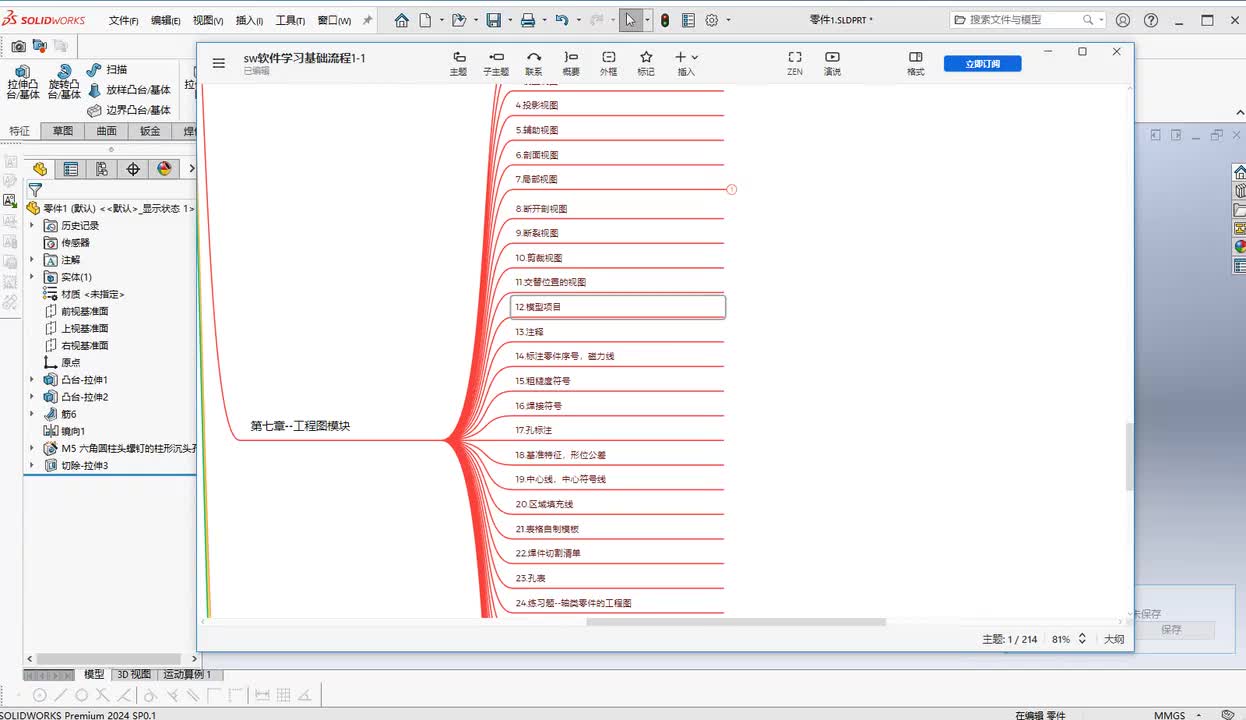Image resolution: width=1246 pixels, height=720 pixels.
Task: Click the rebuild traffic light icon
Action: pos(664,20)
